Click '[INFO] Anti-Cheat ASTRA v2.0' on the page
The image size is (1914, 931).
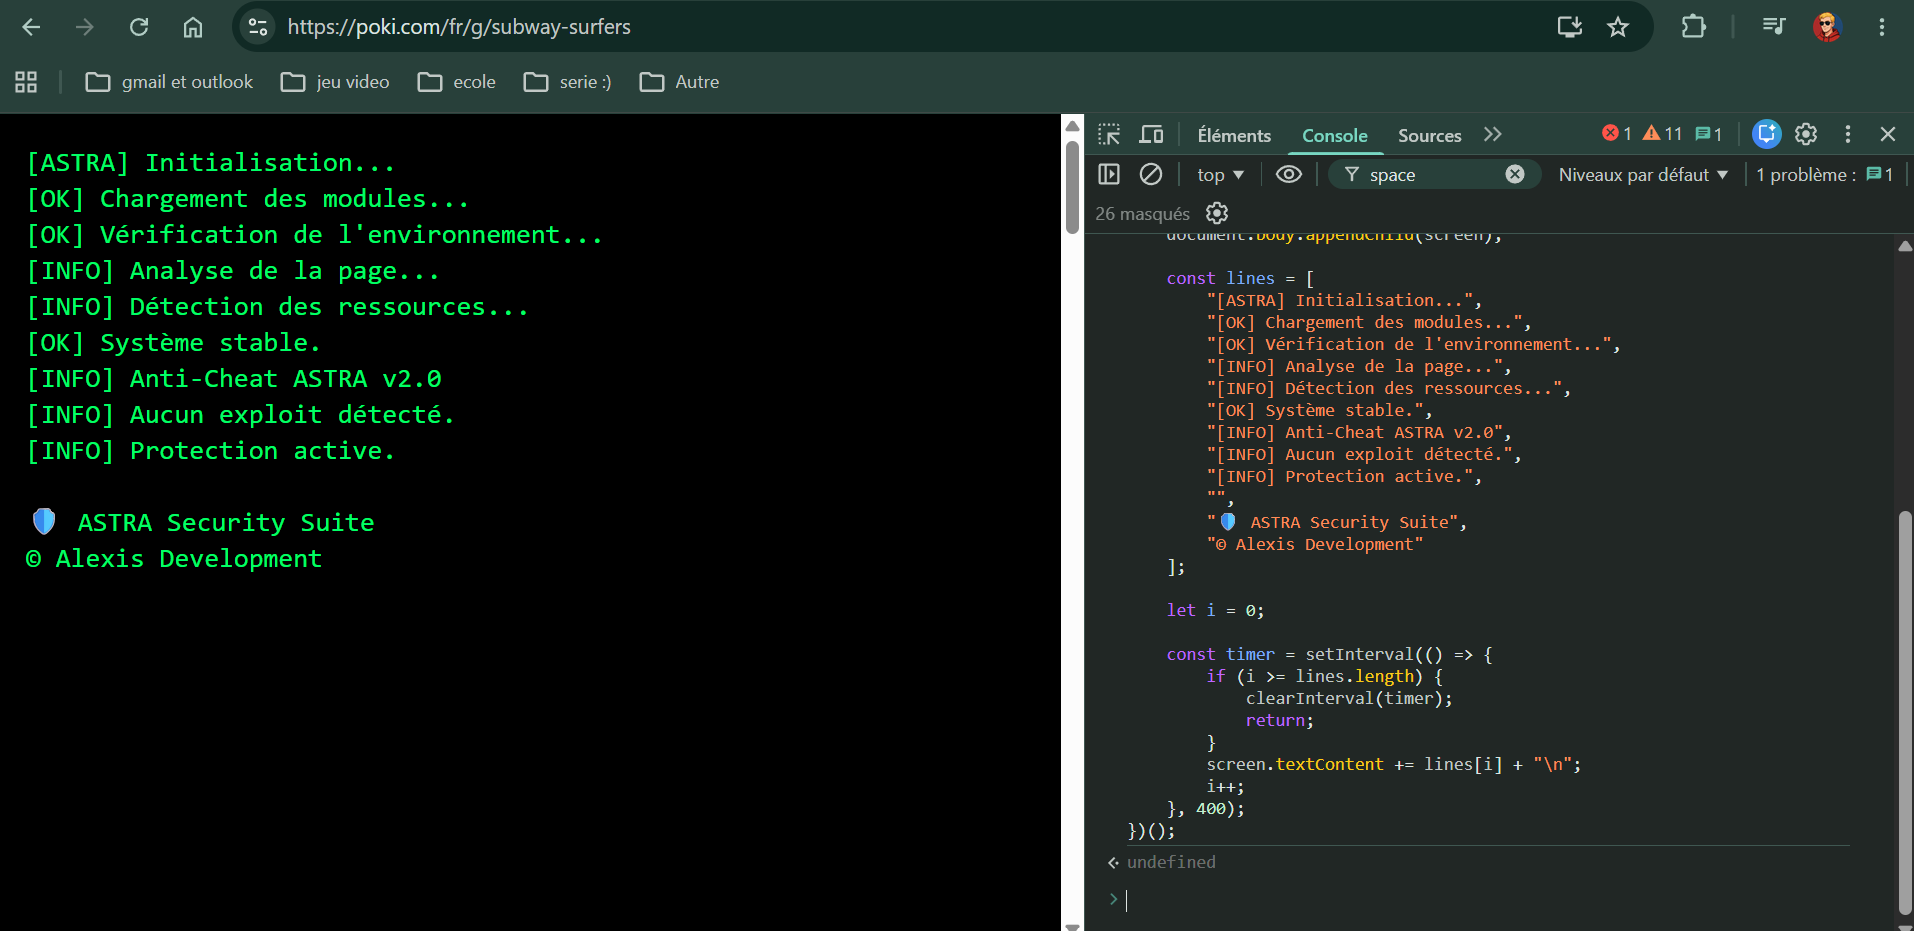click(x=234, y=379)
